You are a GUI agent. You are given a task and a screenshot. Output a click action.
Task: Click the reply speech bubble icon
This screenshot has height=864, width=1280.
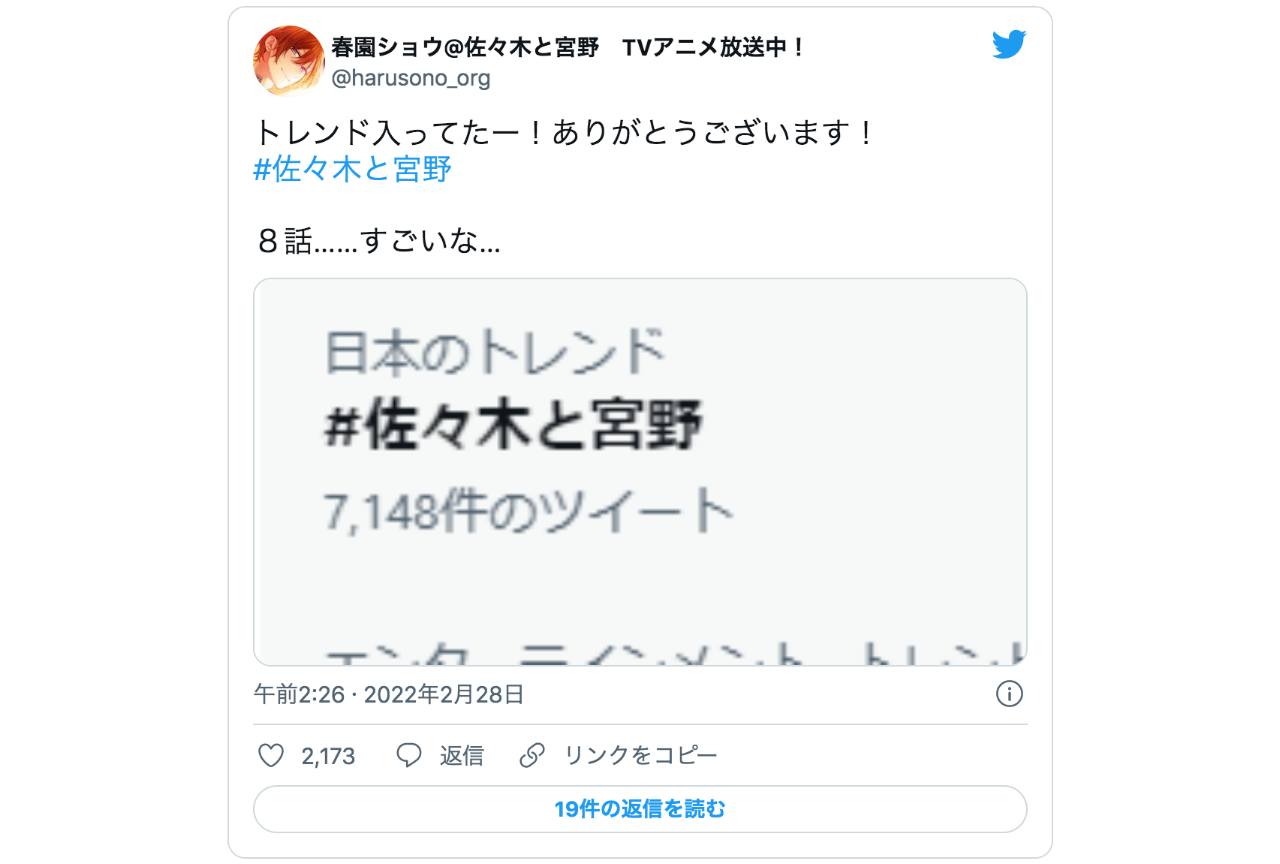pos(409,755)
